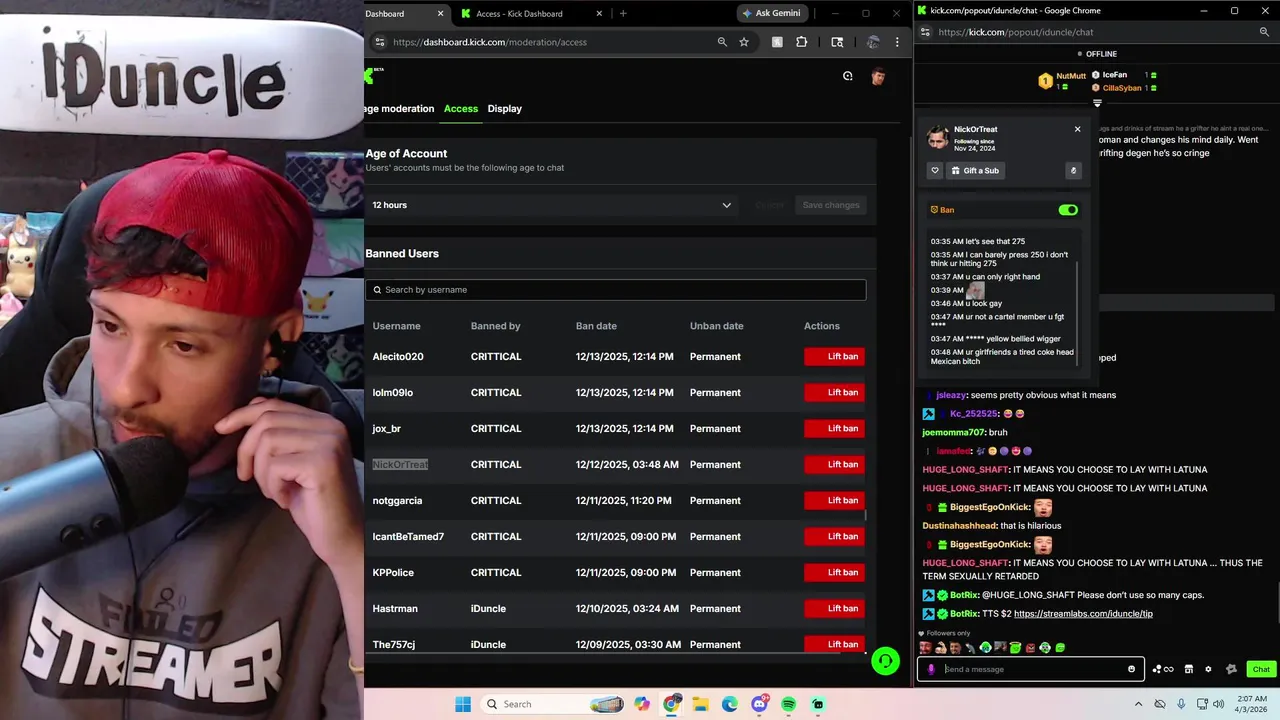Screen dimensions: 1280x720
Task: Open chat settings gear icon
Action: 1208,669
